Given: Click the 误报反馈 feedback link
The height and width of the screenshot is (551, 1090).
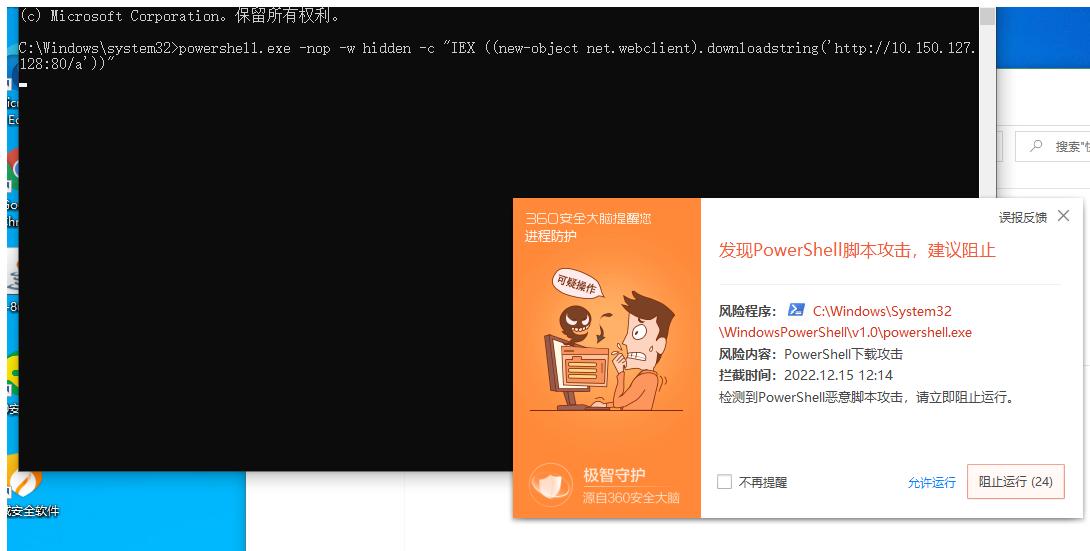Looking at the screenshot, I should click(1023, 217).
